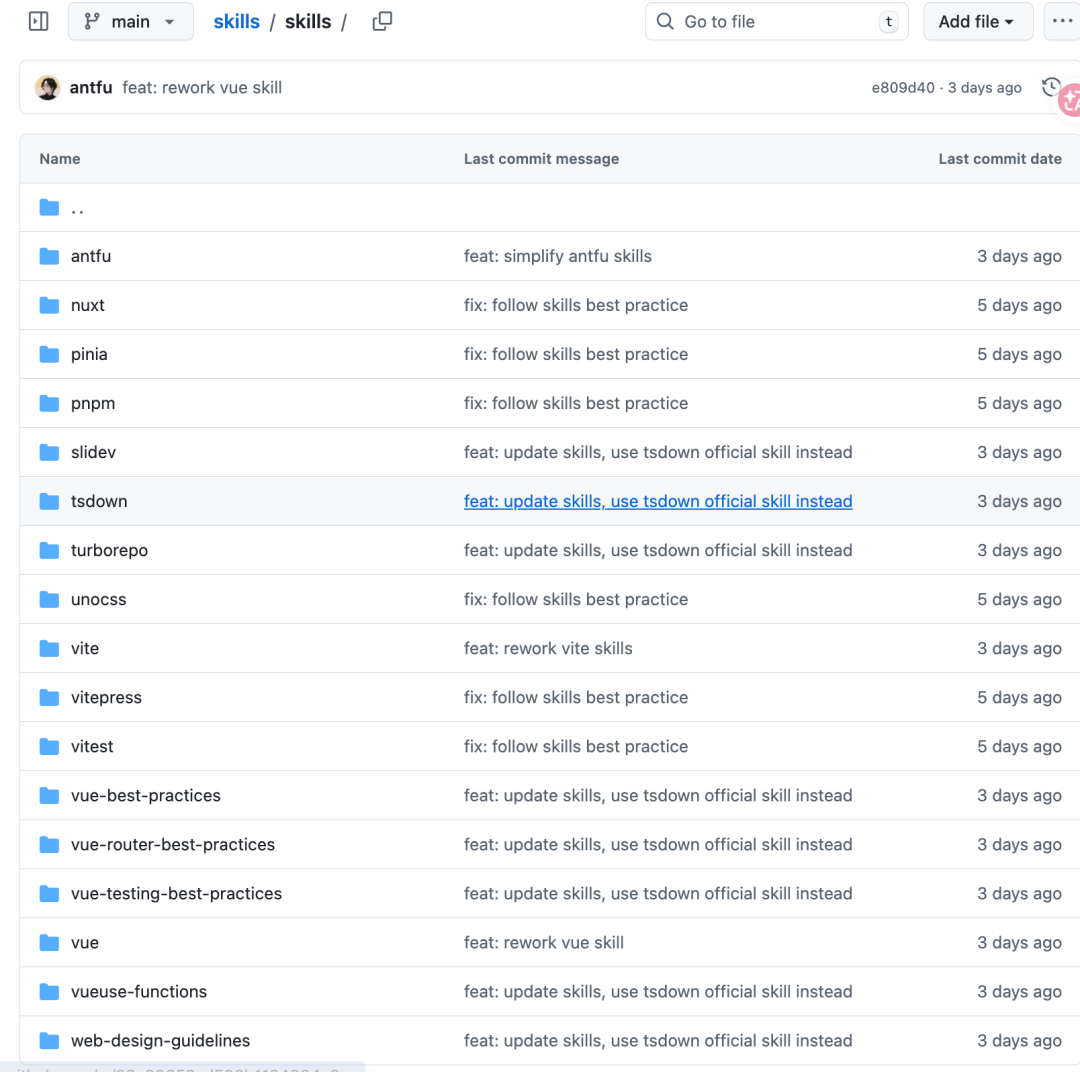Open the slidev folder
Viewport: 1080px width, 1072px height.
point(93,452)
